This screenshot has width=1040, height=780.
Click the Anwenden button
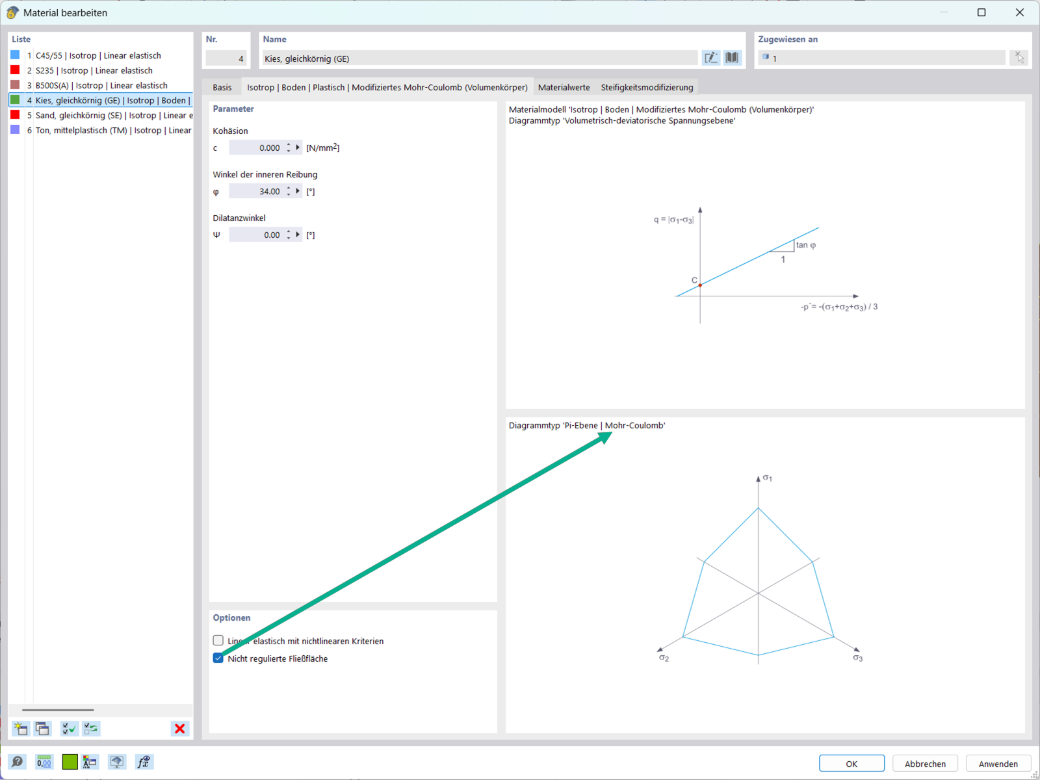[998, 763]
